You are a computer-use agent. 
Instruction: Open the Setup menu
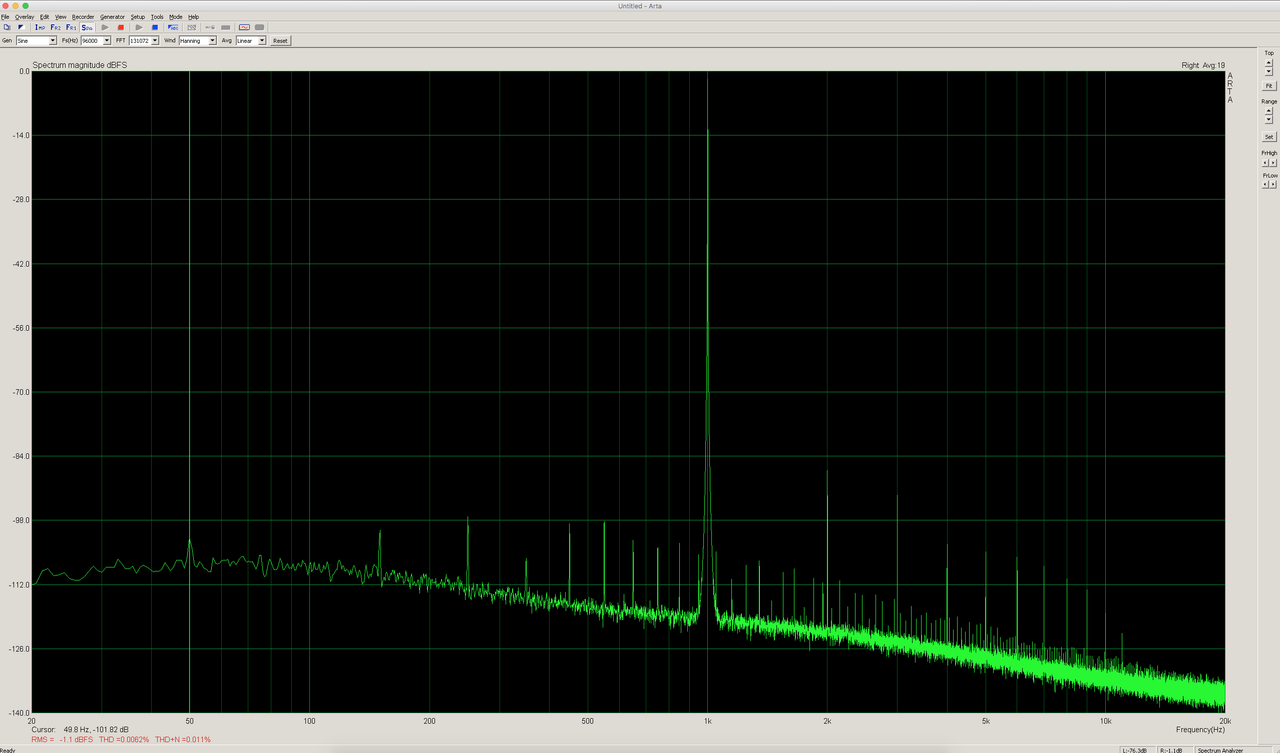pyautogui.click(x=138, y=17)
